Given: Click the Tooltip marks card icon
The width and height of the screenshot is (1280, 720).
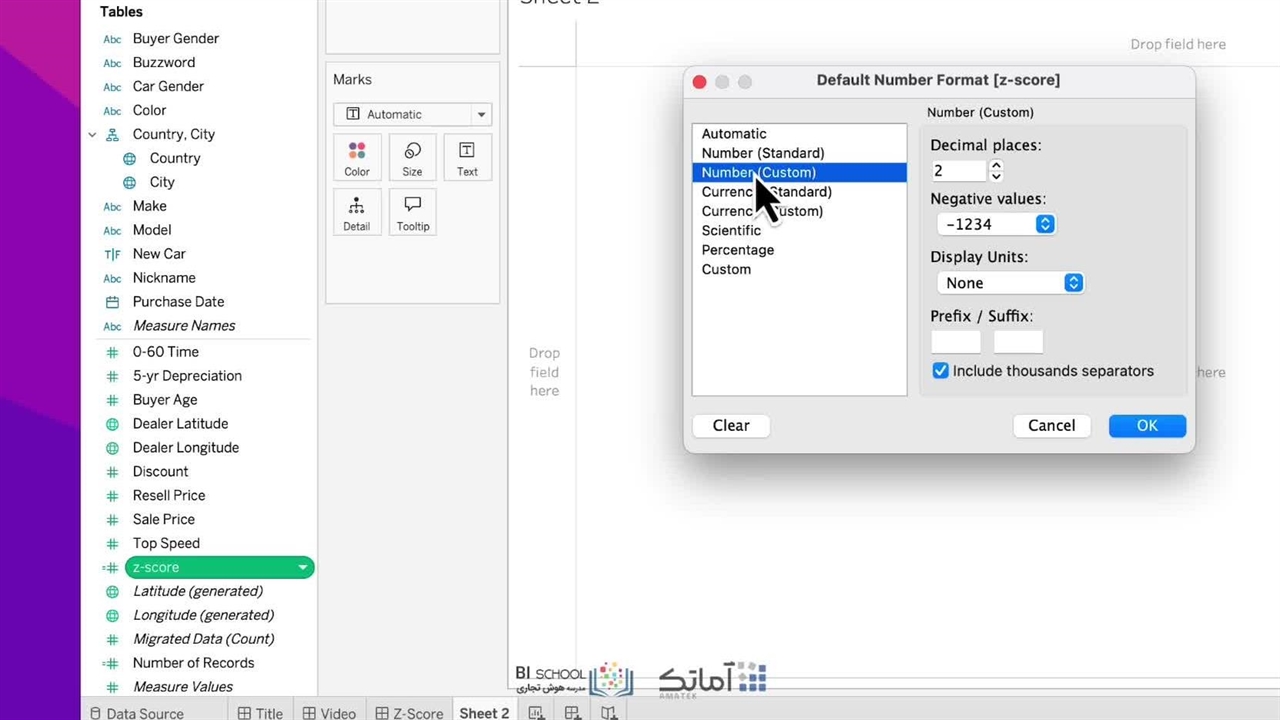Looking at the screenshot, I should click(412, 213).
